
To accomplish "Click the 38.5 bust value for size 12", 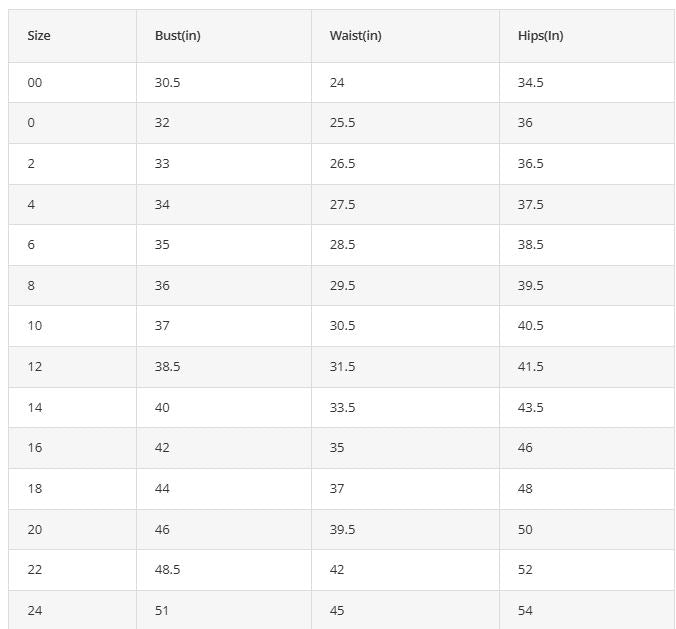I will 167,367.
